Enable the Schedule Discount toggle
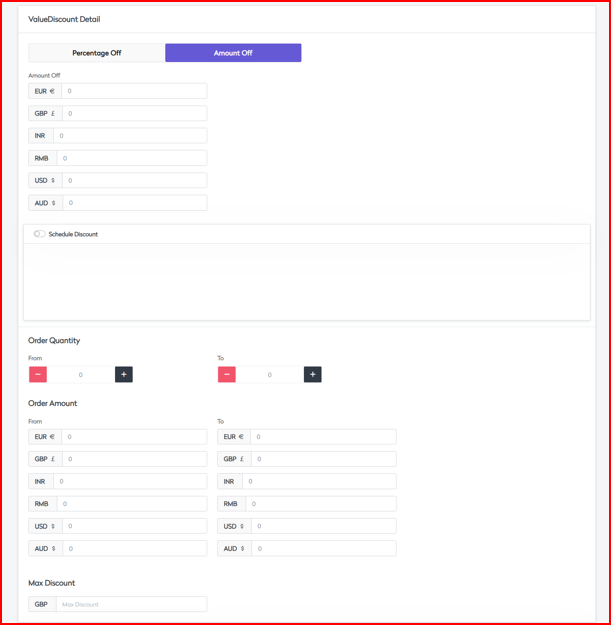The width and height of the screenshot is (611, 625). 39,234
